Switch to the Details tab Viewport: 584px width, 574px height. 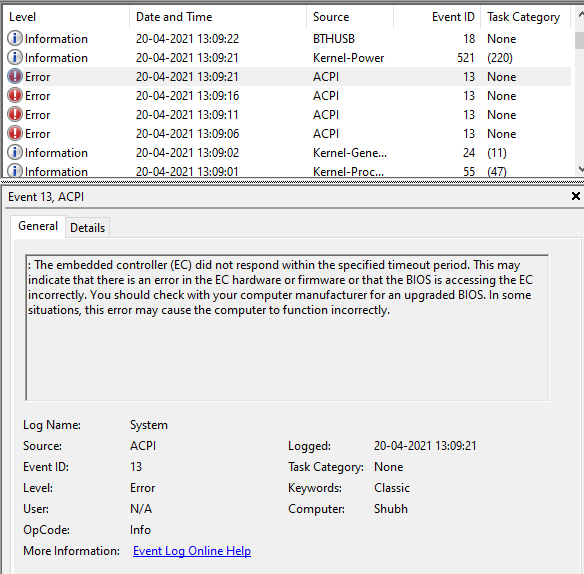88,228
